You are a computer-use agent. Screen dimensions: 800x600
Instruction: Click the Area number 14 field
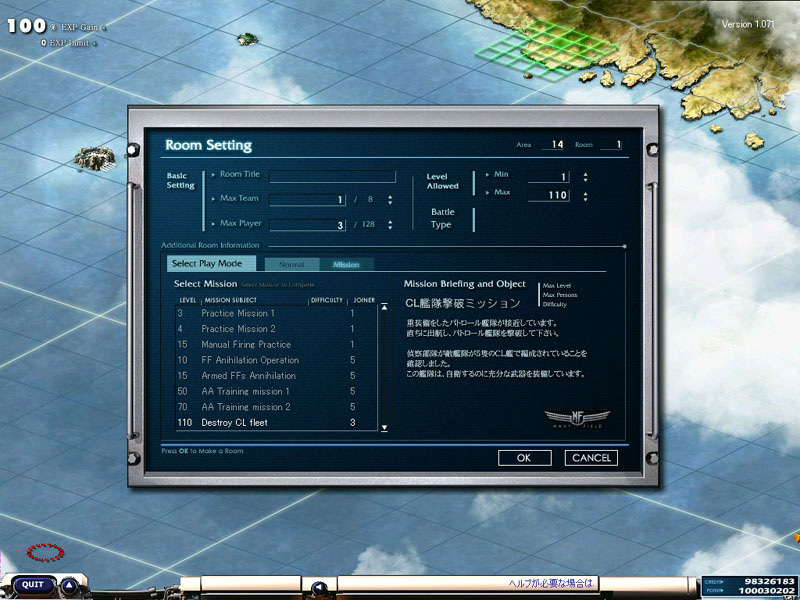click(x=552, y=144)
